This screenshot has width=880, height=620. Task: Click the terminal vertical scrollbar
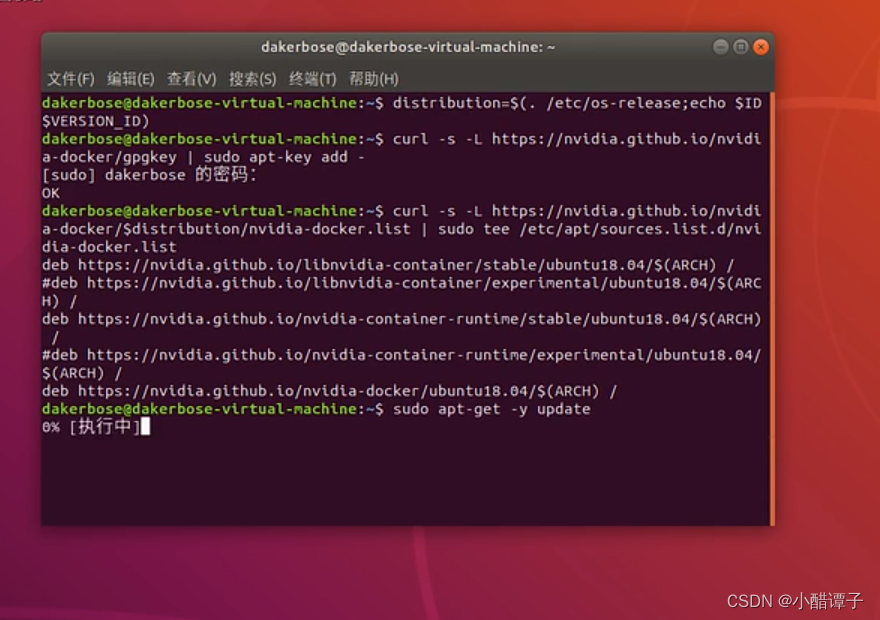(x=772, y=309)
